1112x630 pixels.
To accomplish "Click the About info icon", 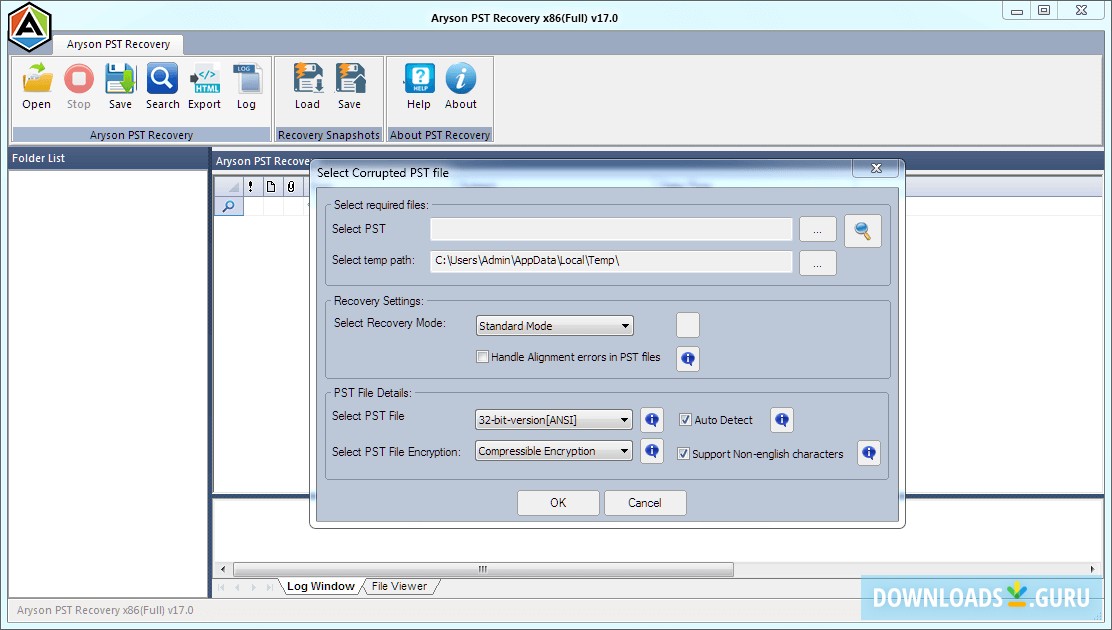I will 461,79.
